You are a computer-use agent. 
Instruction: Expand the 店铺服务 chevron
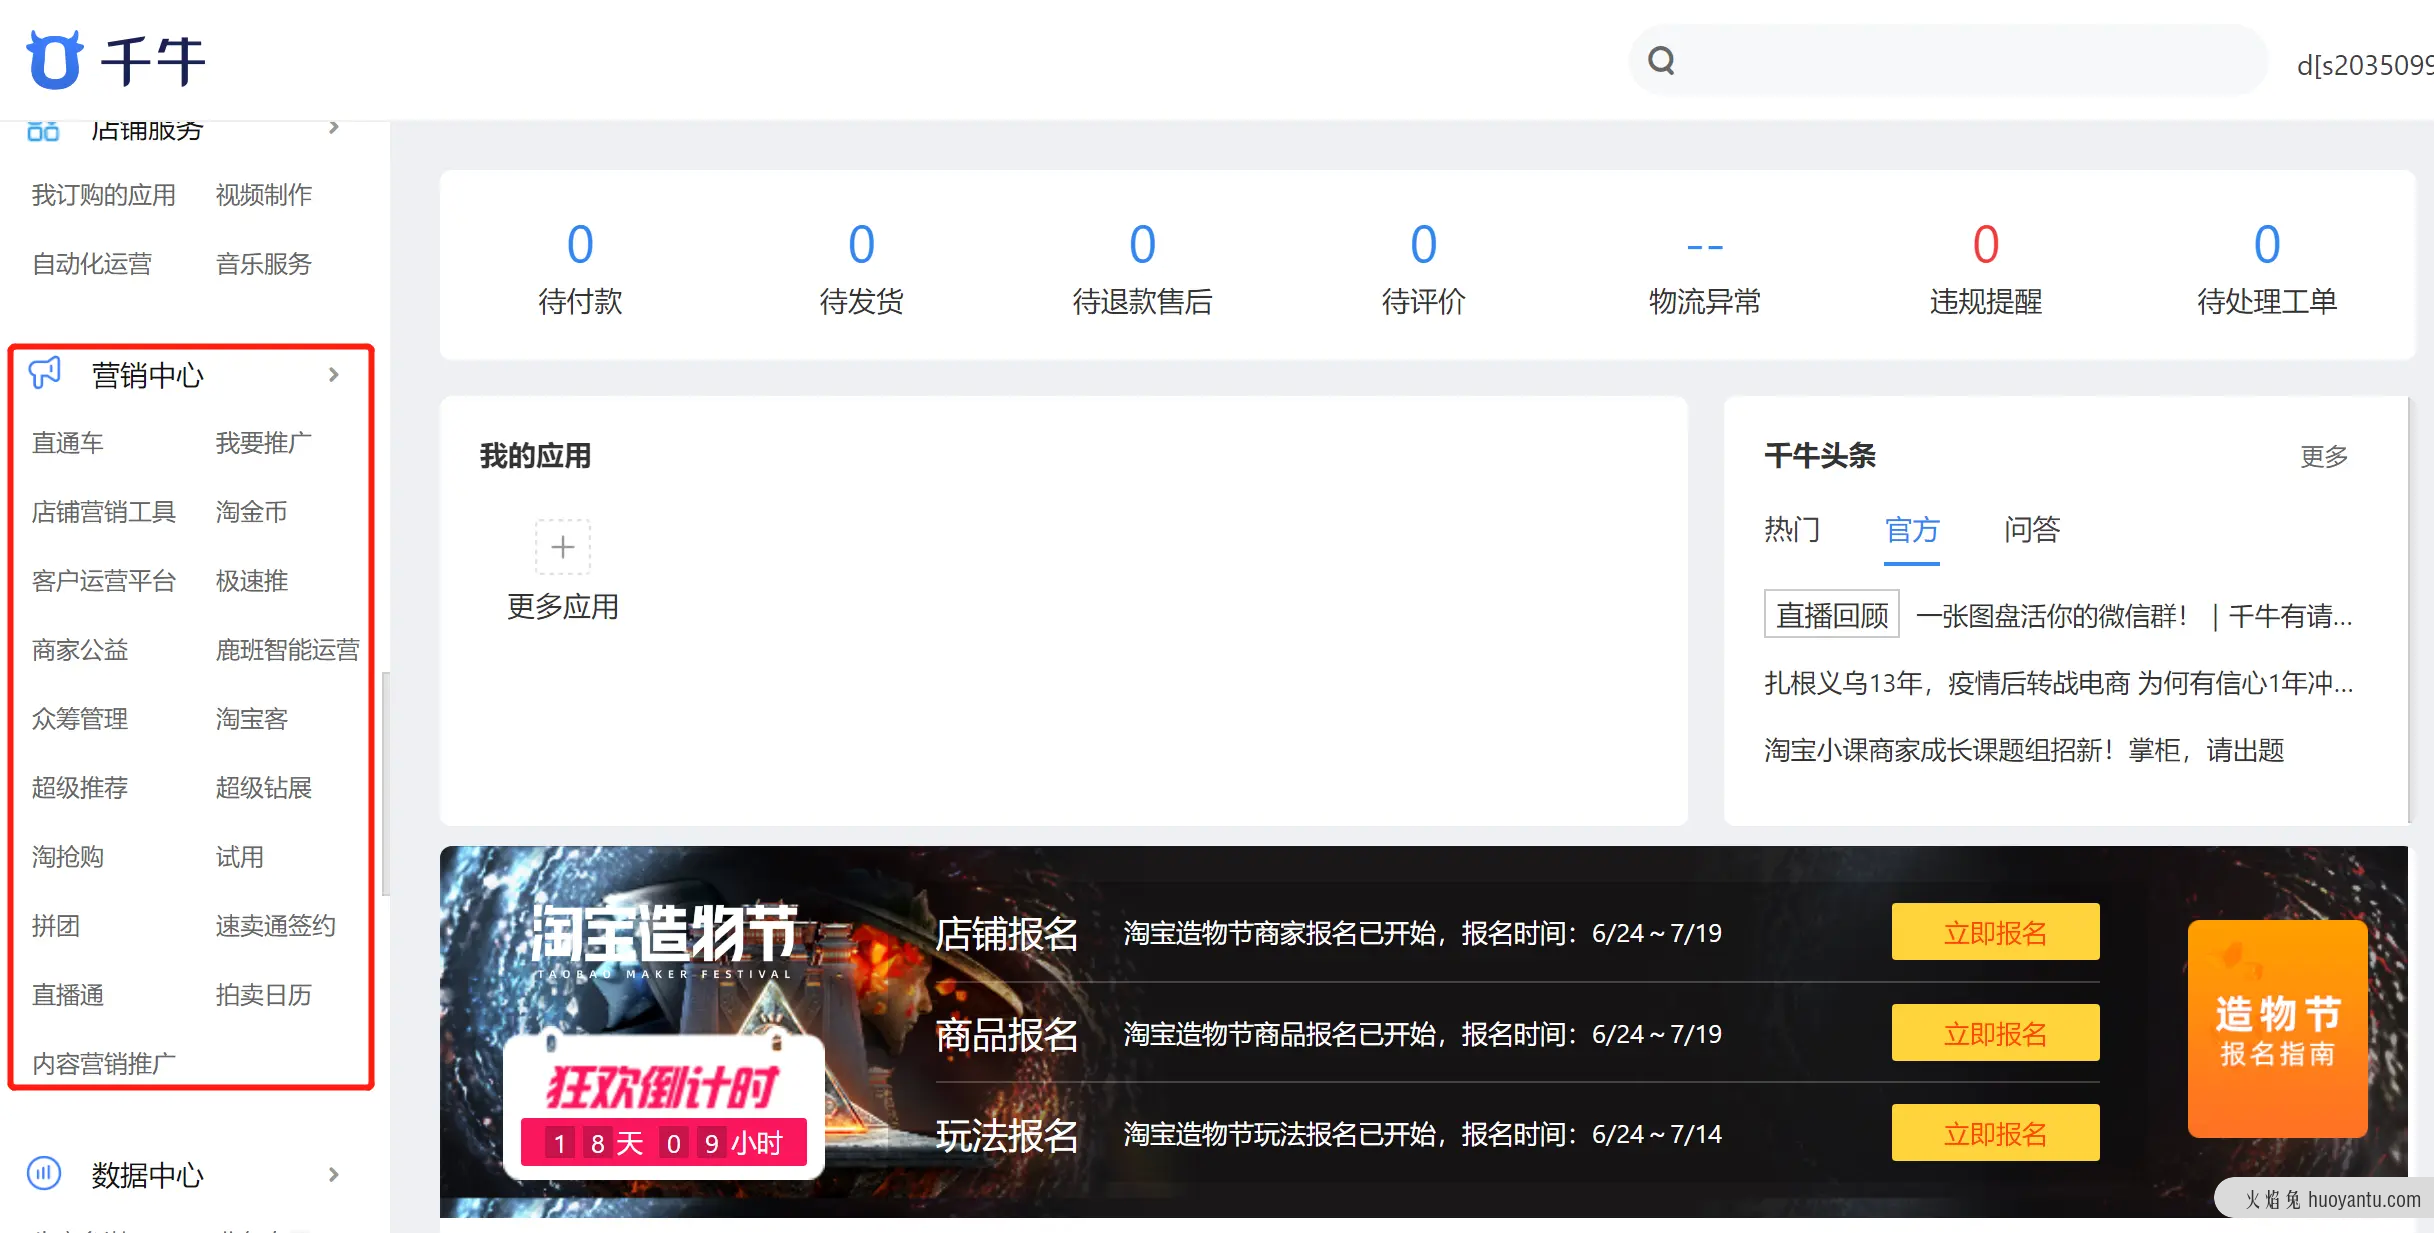coord(334,128)
